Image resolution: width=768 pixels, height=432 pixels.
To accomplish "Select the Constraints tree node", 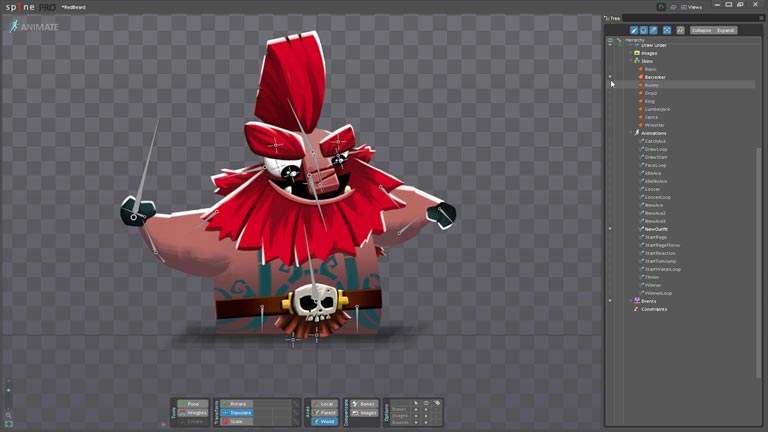I will pos(654,309).
